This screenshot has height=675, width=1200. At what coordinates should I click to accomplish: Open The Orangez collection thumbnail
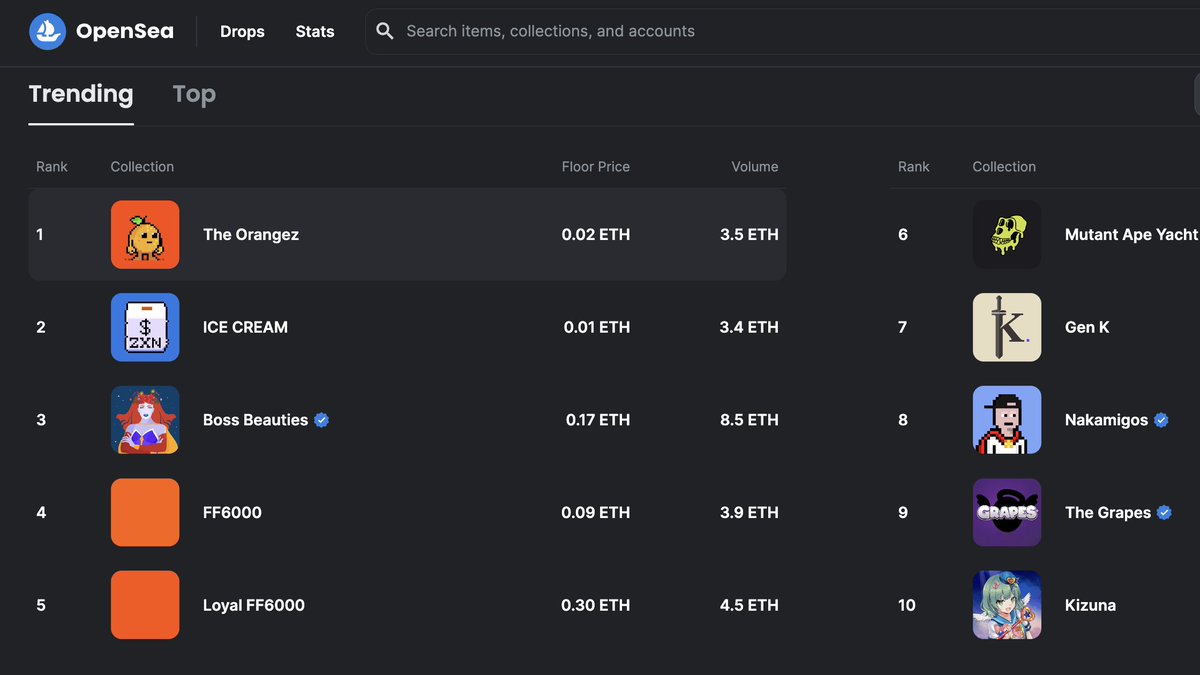(145, 235)
